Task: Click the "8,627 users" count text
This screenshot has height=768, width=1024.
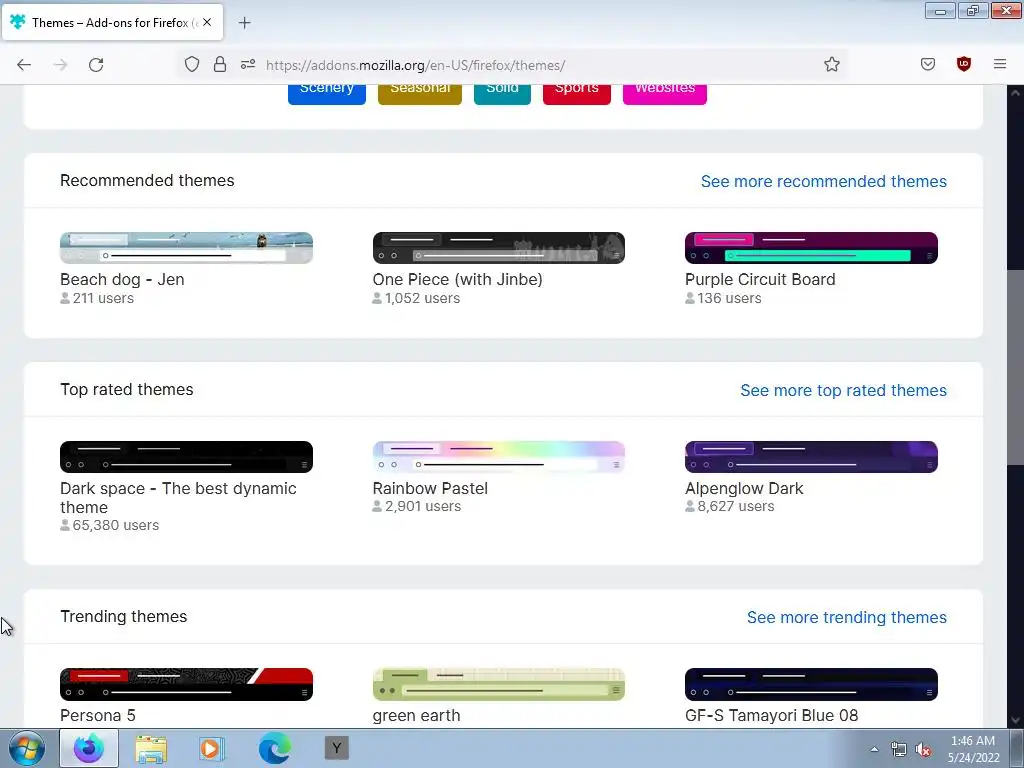Action: (x=735, y=506)
